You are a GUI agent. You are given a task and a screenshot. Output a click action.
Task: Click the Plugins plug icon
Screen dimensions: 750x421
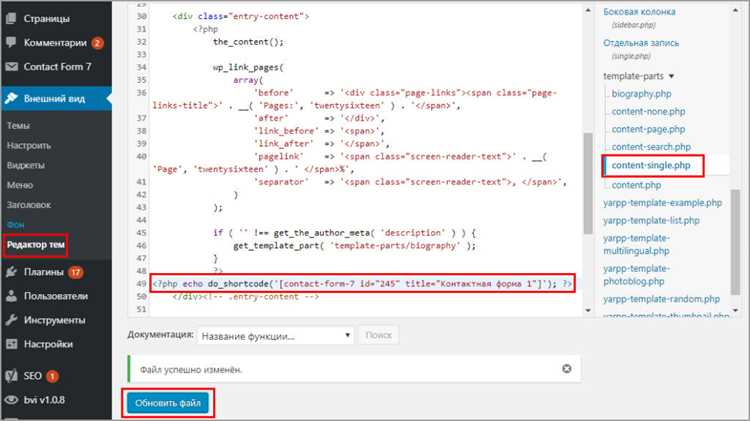[11, 272]
